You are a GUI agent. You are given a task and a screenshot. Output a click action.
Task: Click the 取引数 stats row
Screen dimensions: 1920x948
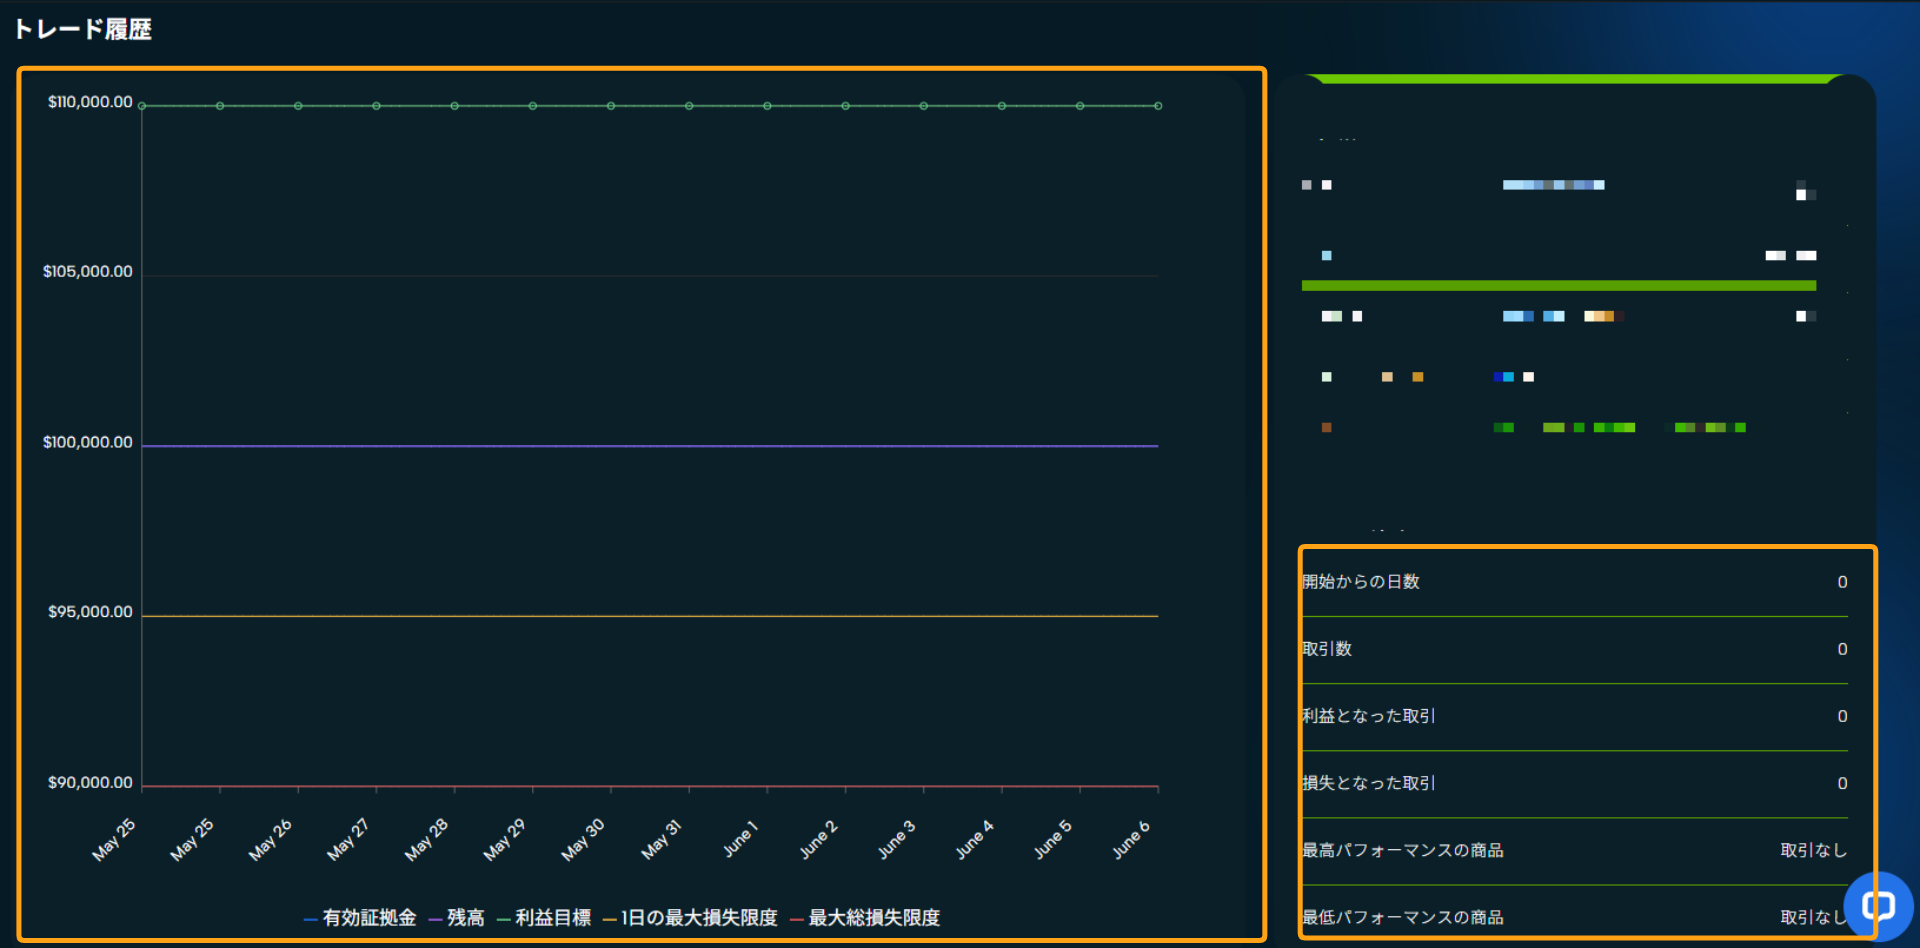coord(1573,649)
